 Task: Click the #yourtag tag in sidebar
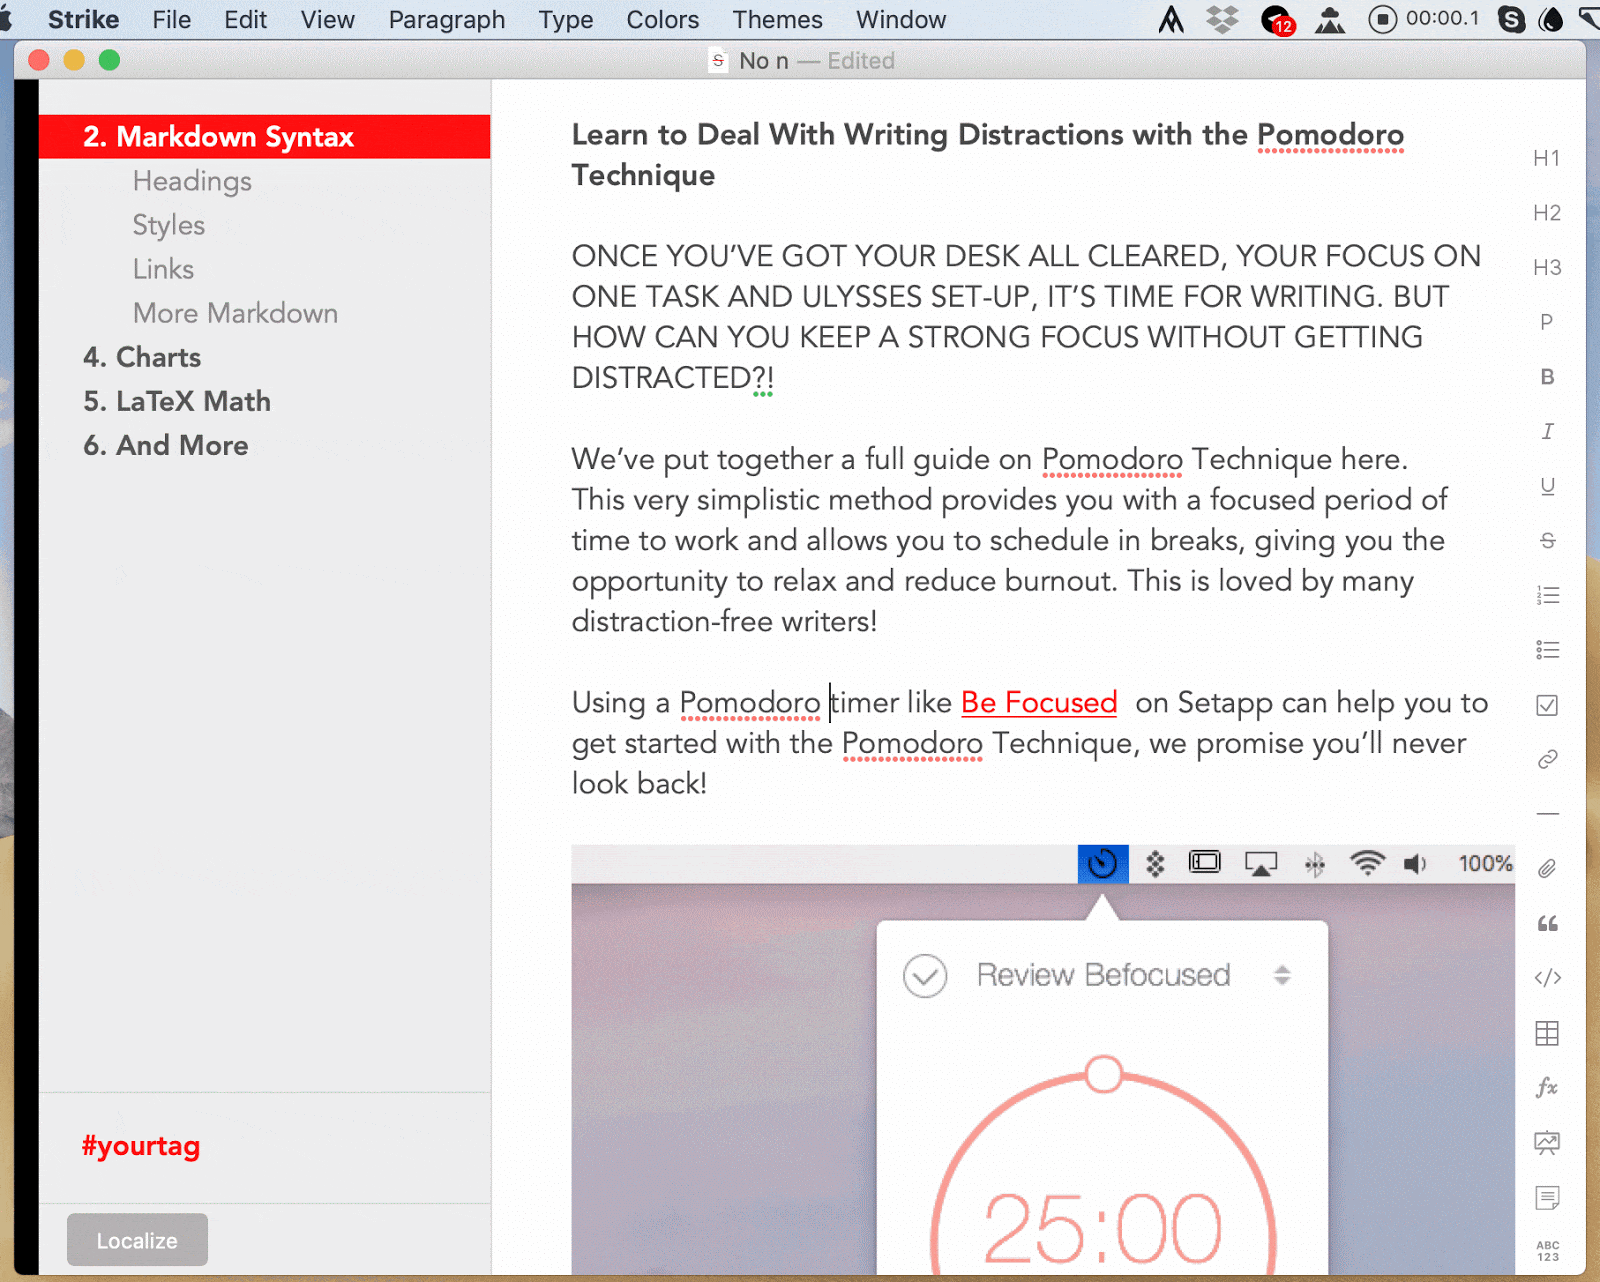click(x=141, y=1146)
